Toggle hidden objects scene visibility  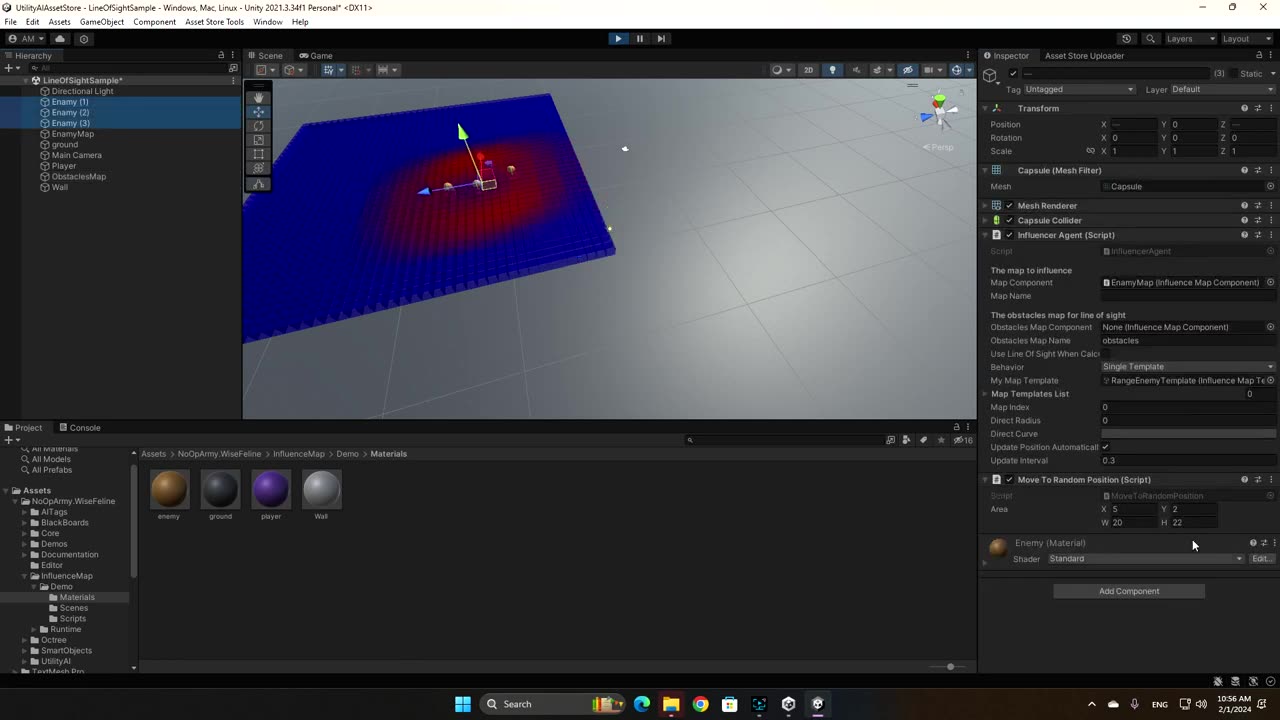click(x=907, y=70)
